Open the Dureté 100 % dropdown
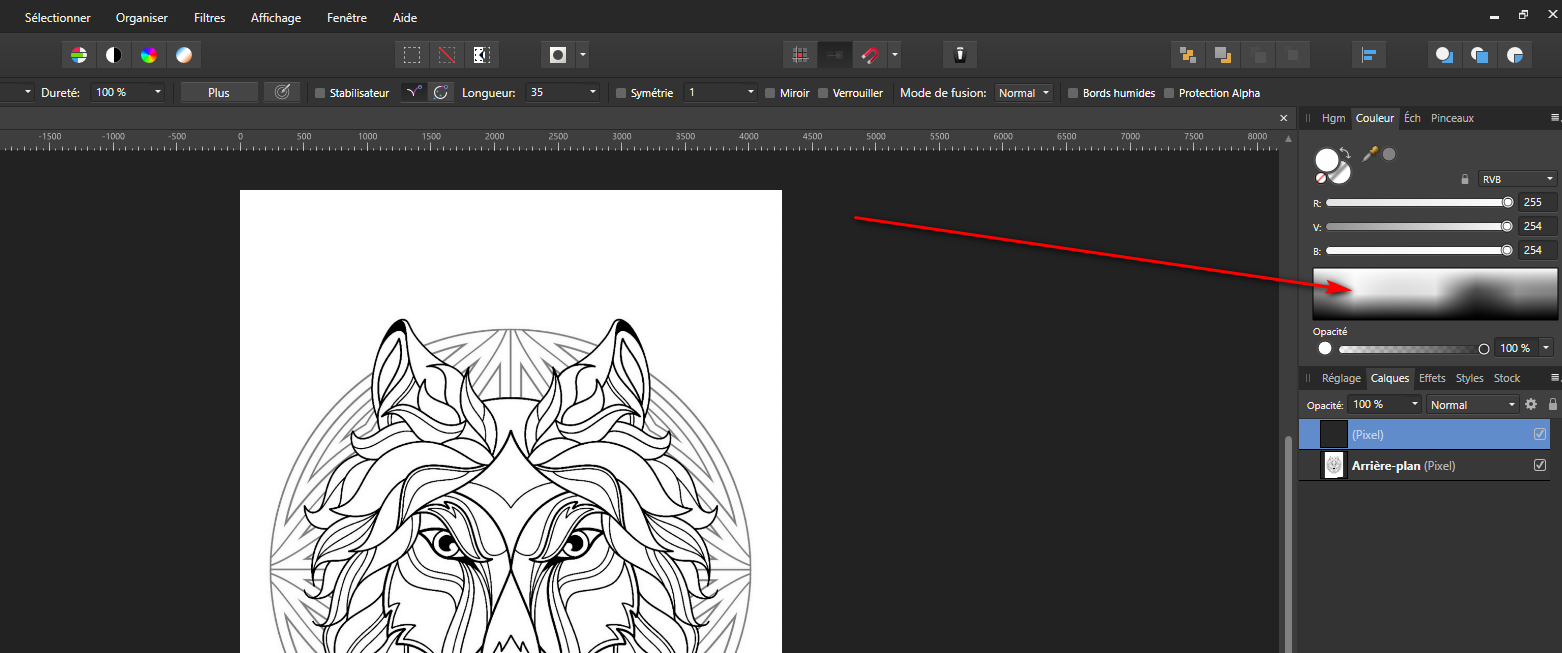Image resolution: width=1562 pixels, height=653 pixels. pos(128,92)
